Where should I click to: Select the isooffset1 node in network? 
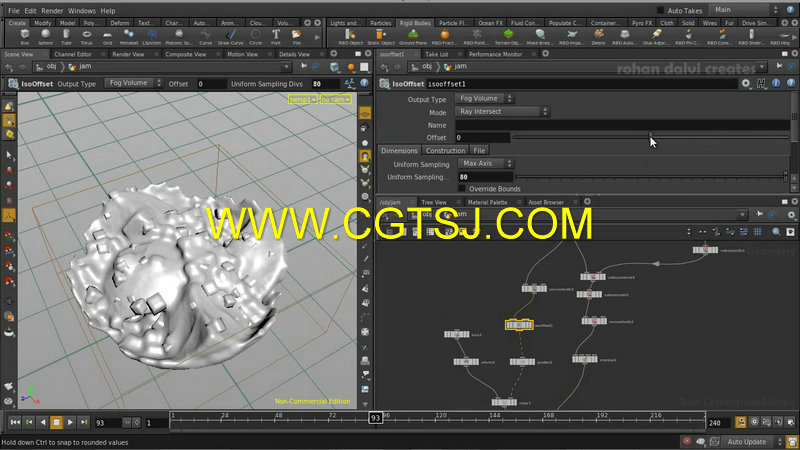tap(519, 324)
